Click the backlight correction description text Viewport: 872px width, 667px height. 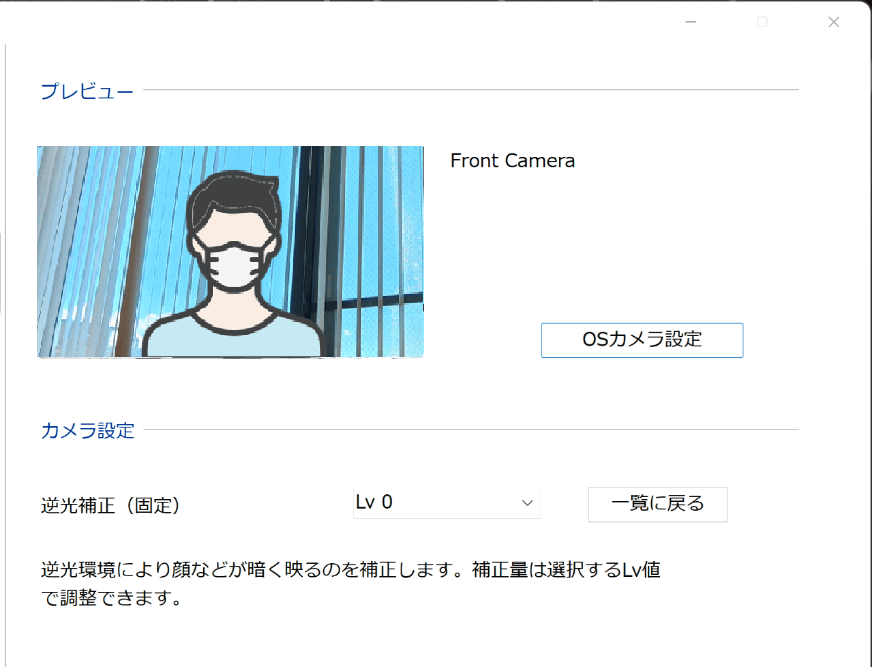[x=350, y=584]
